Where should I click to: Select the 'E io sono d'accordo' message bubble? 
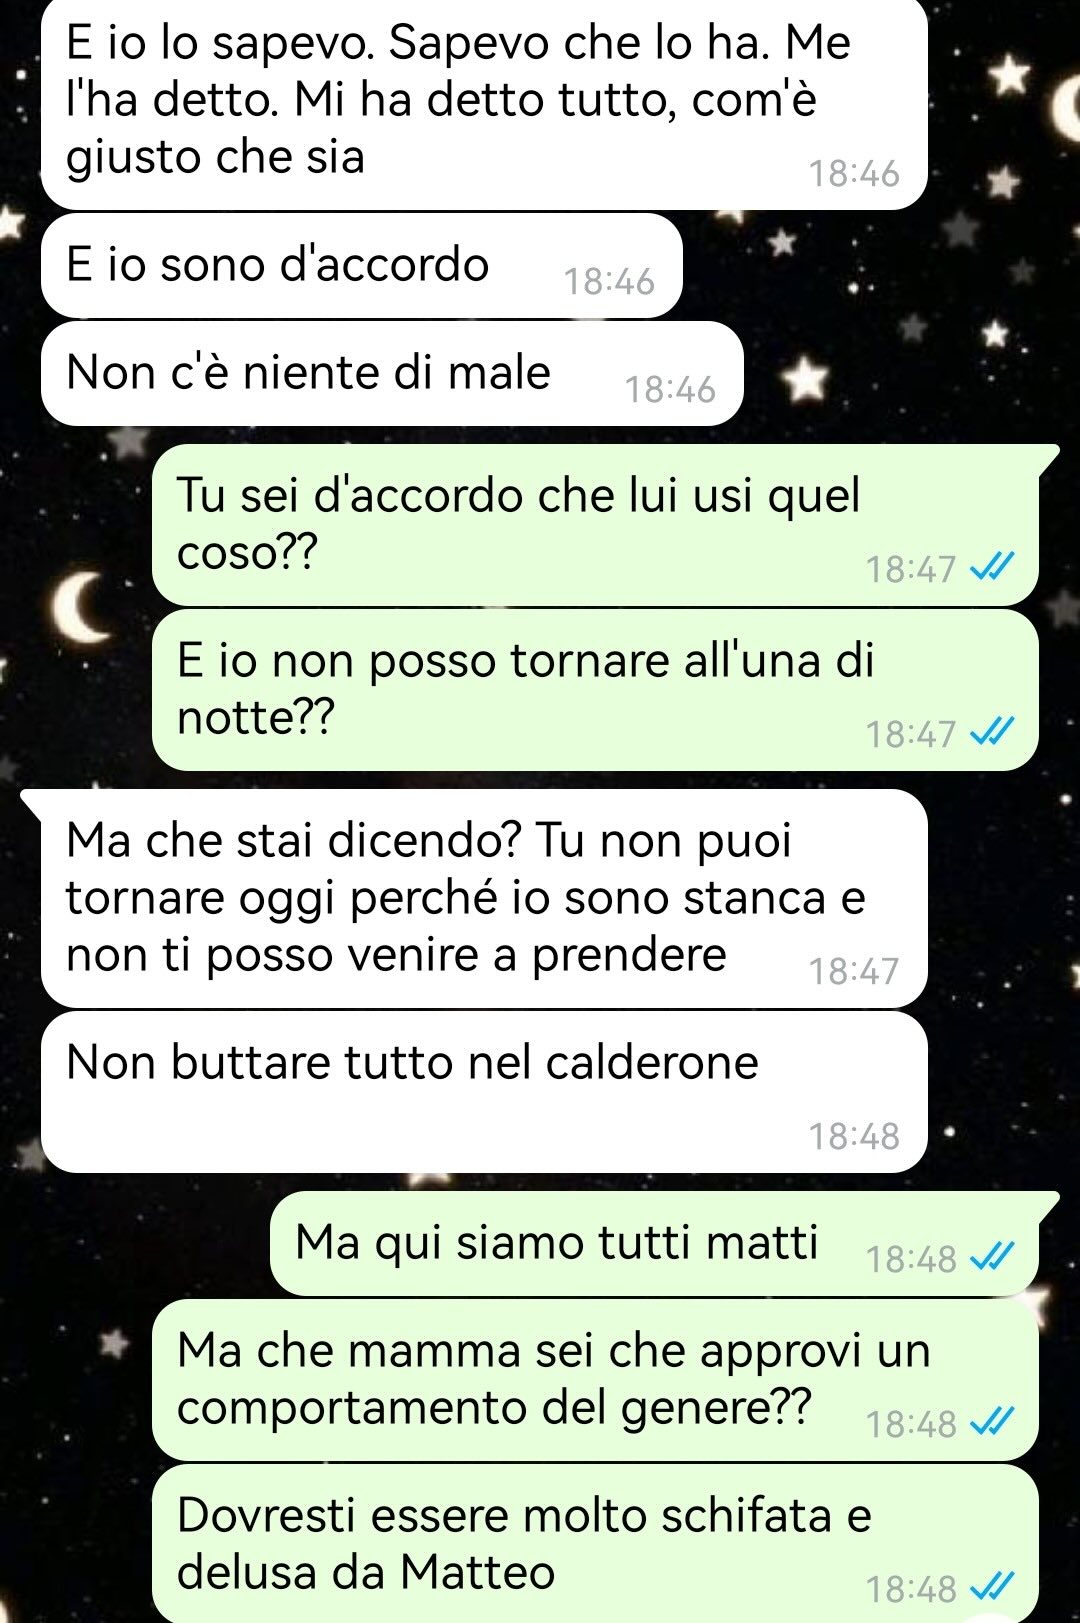pos(362,266)
